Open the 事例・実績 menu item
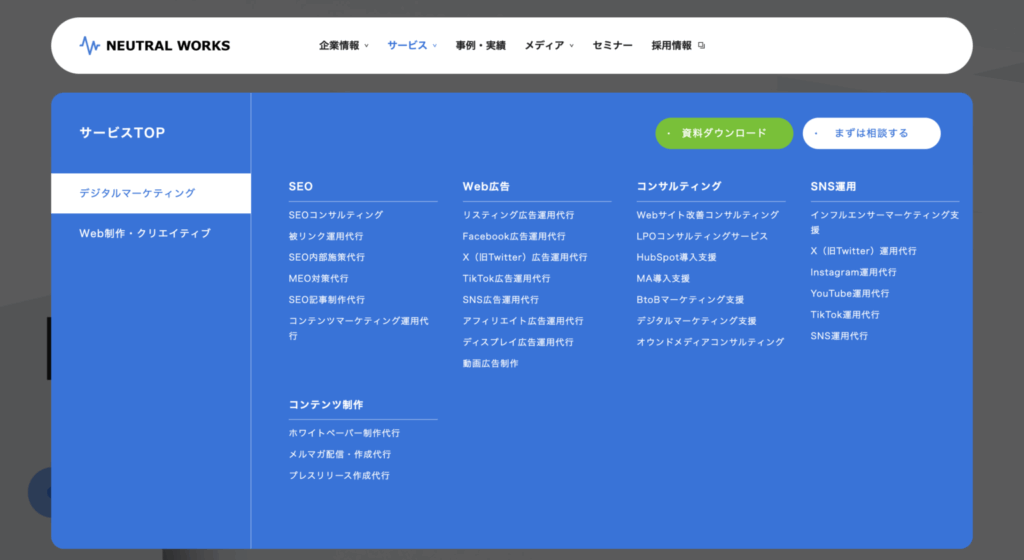The image size is (1024, 560). [480, 45]
